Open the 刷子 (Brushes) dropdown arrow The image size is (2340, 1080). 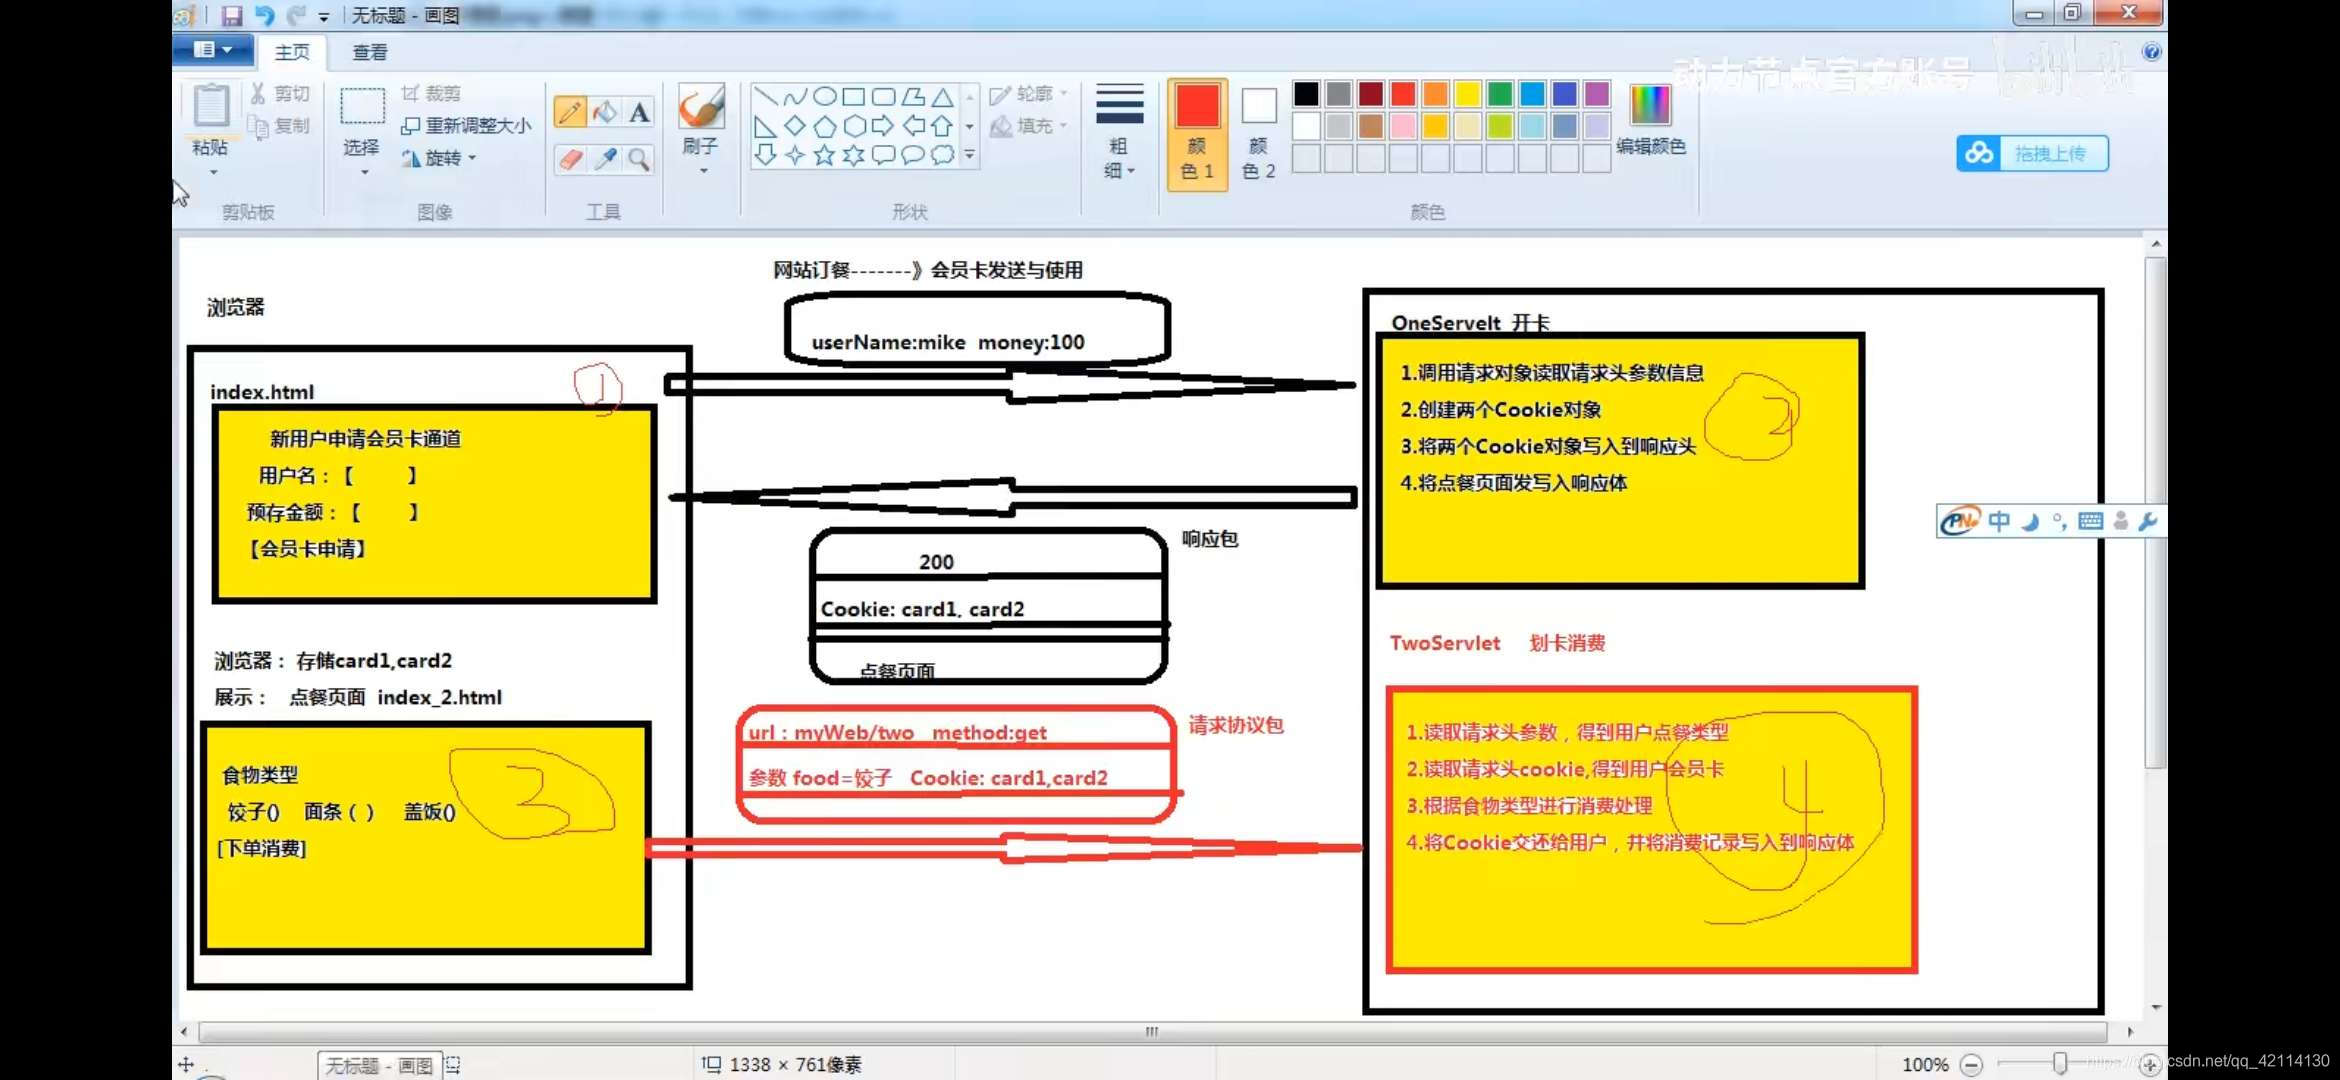(703, 172)
